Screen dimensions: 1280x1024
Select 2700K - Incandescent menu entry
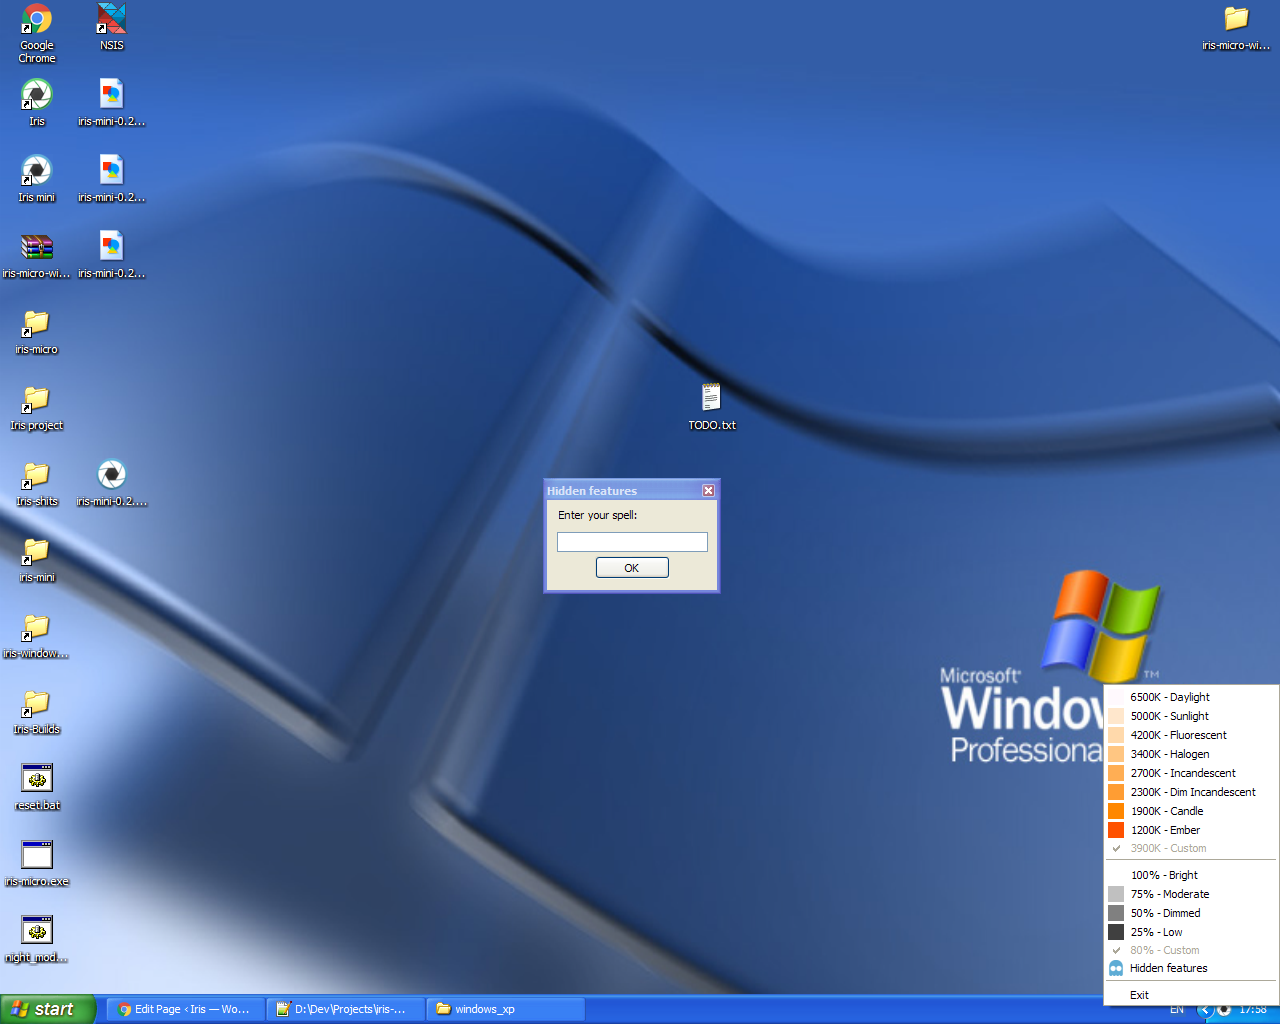click(x=1190, y=773)
